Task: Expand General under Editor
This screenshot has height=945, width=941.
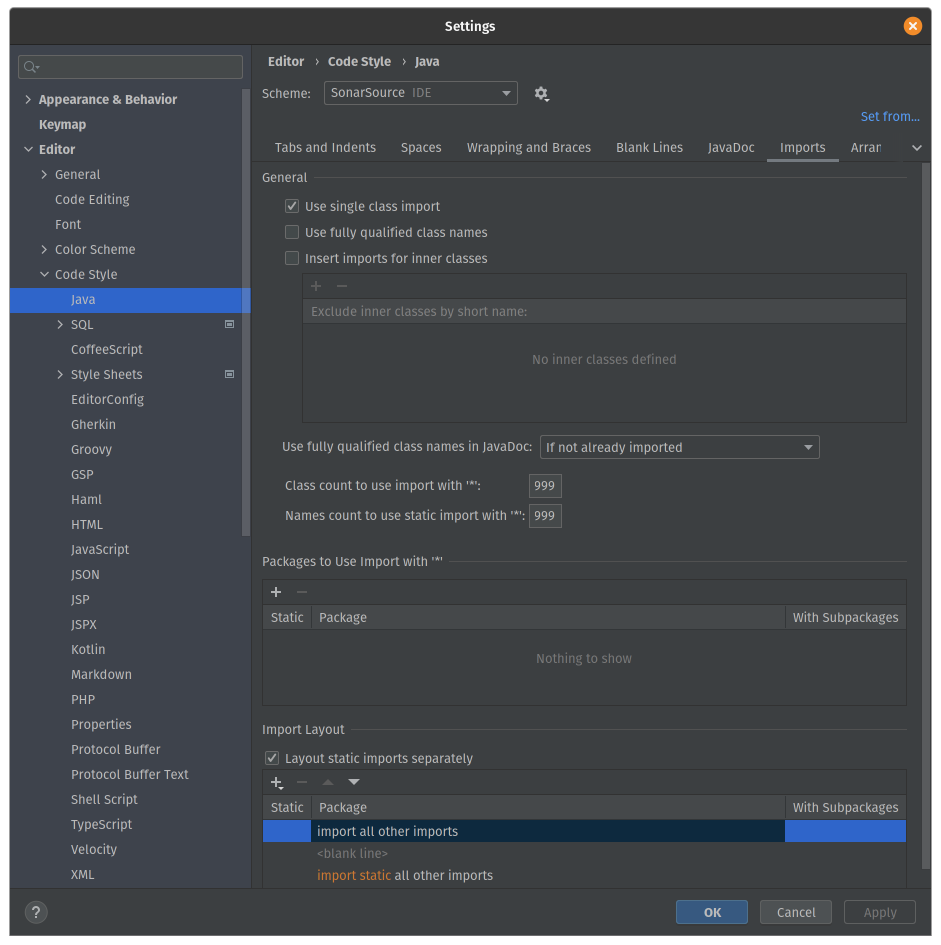Action: click(44, 174)
